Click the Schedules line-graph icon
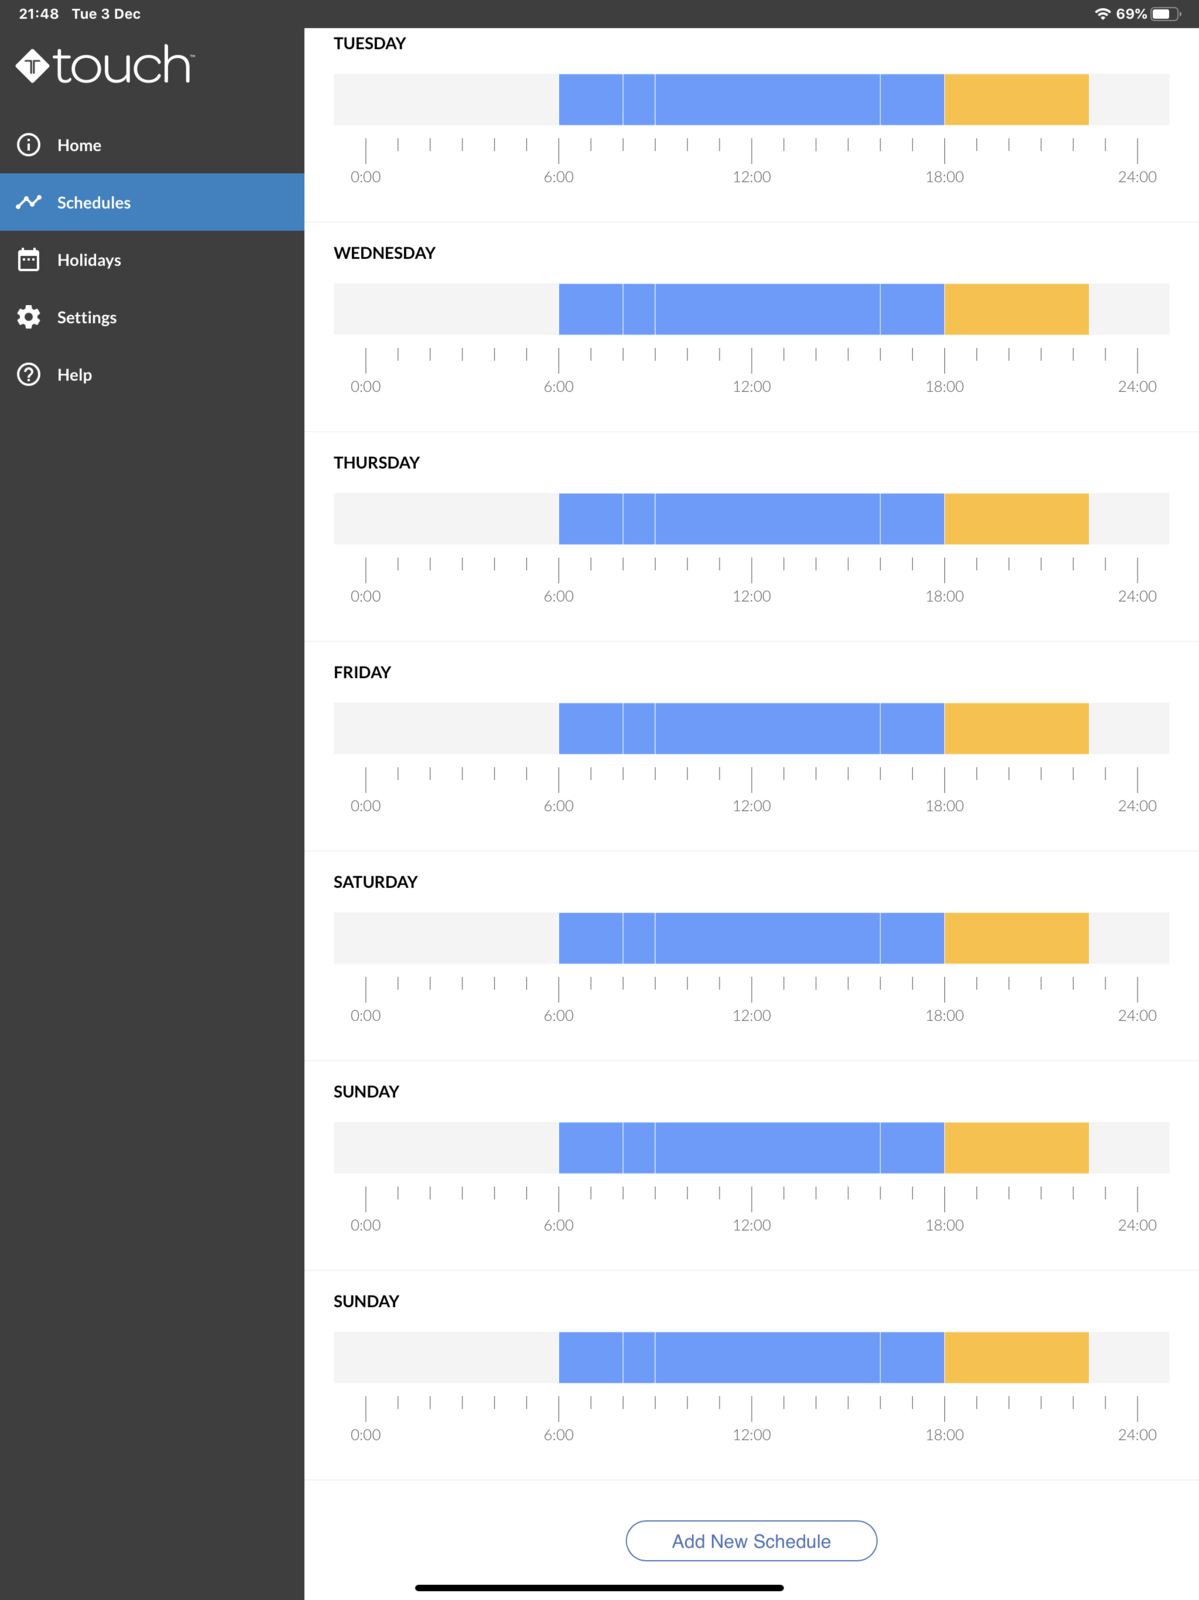Screen dimensions: 1199x1600 (29, 202)
